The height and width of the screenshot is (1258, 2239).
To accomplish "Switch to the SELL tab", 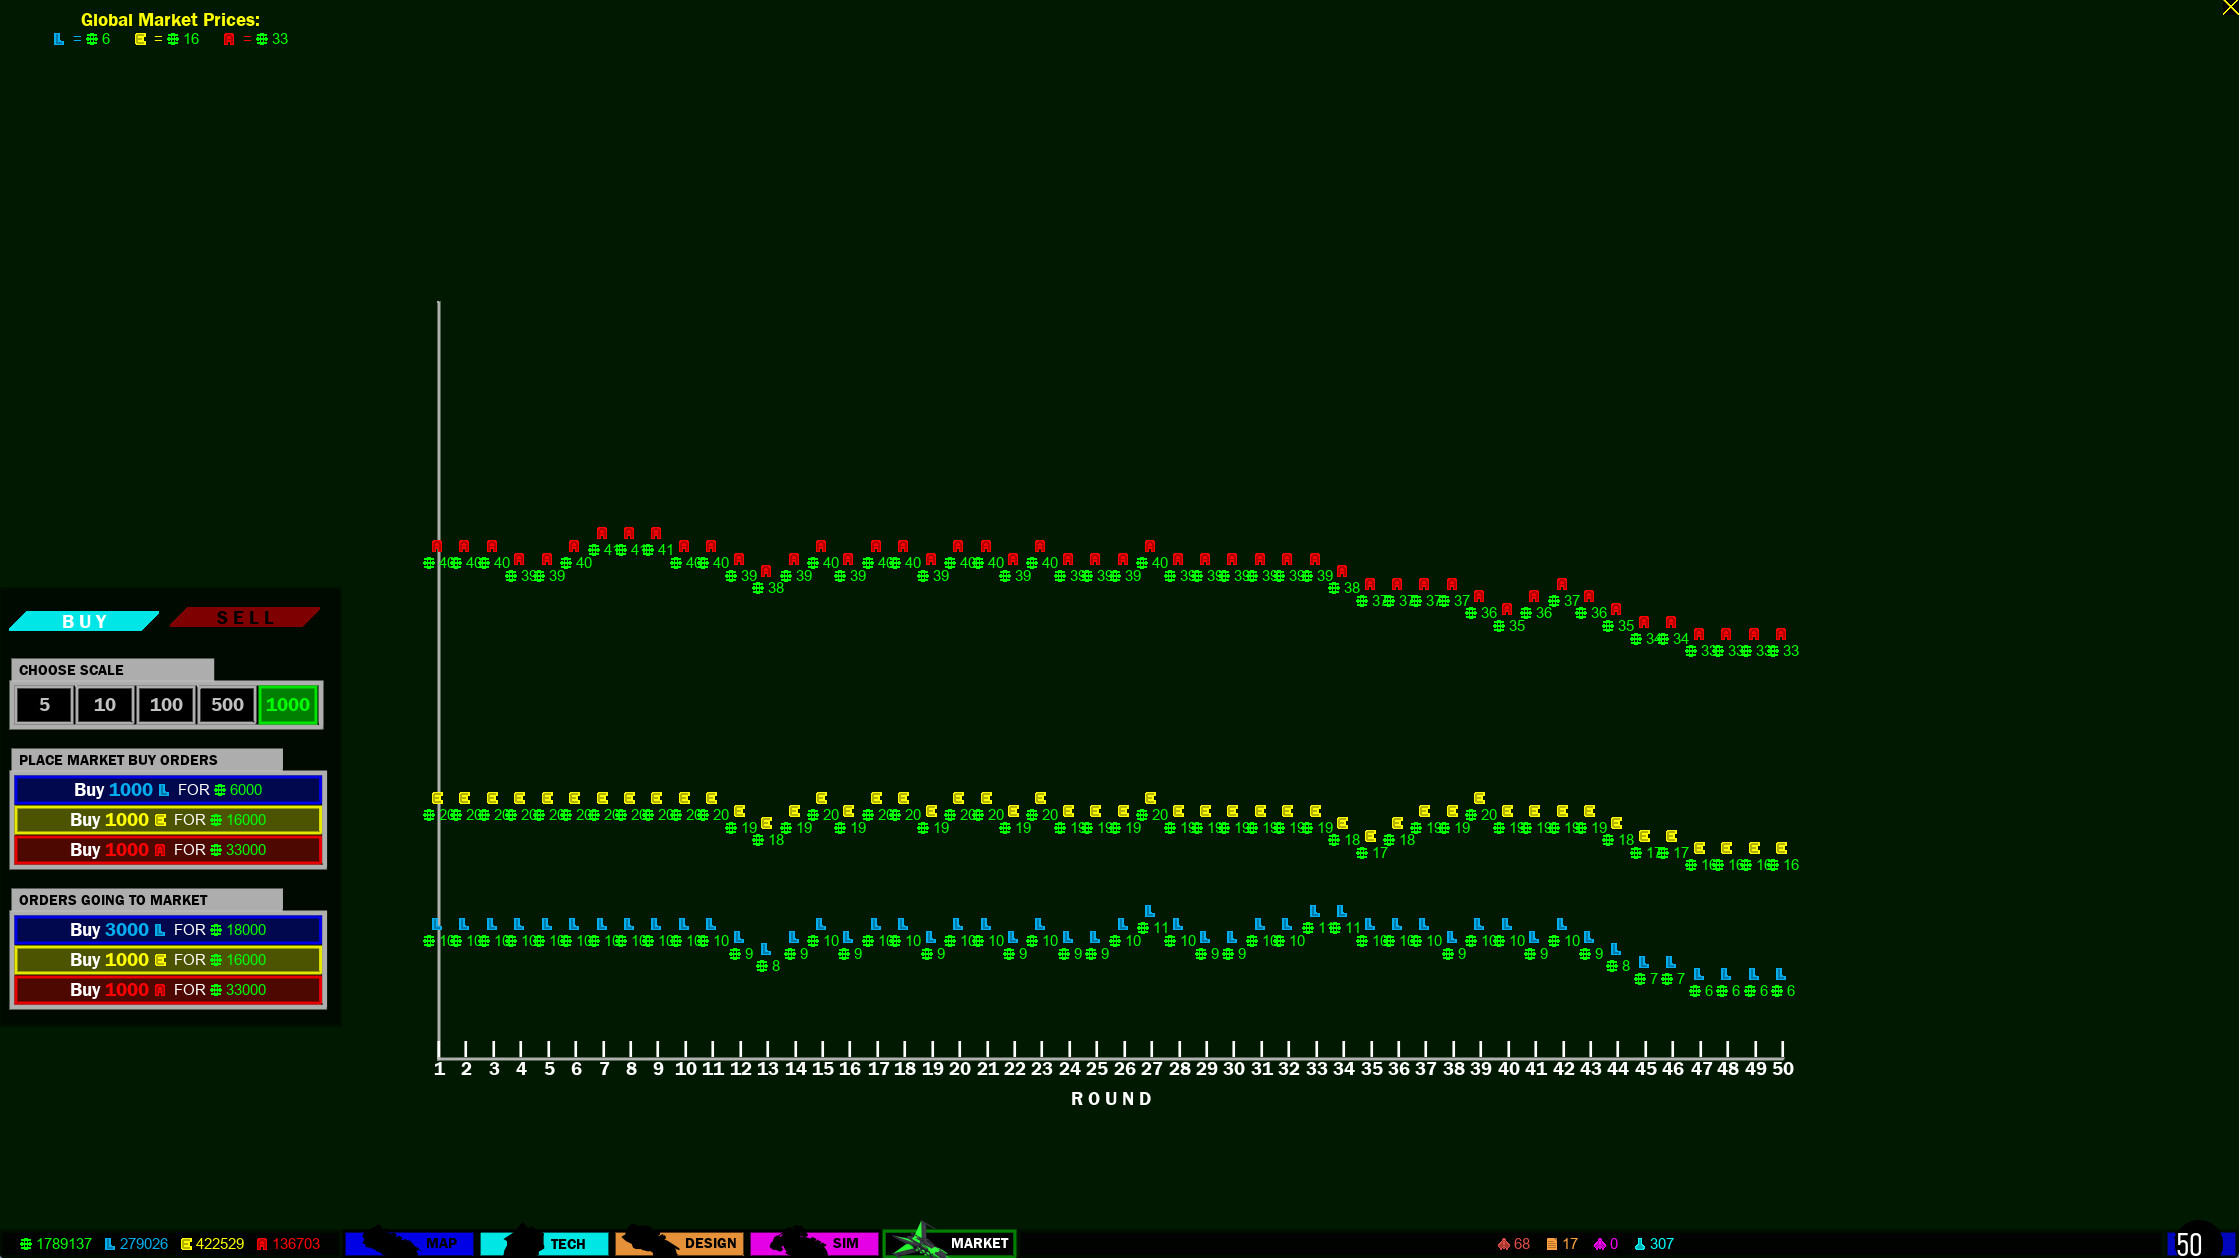I will (x=245, y=617).
